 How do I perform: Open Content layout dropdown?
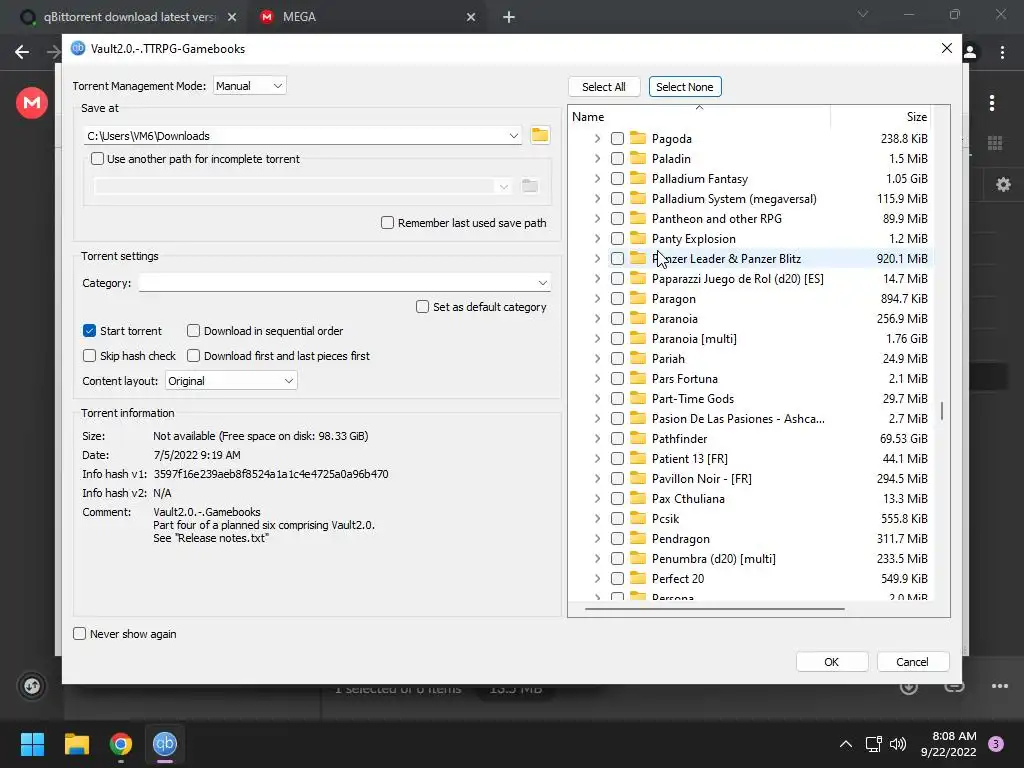tap(231, 381)
